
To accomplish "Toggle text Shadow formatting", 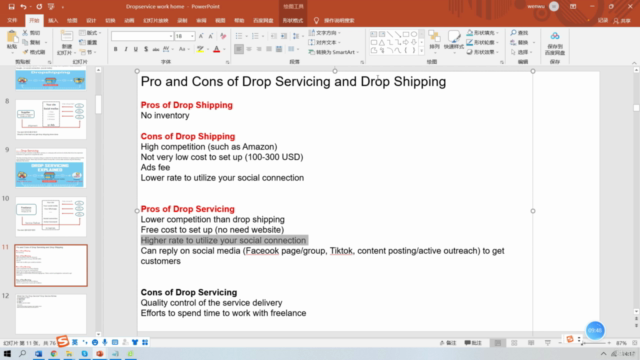I will tap(146, 49).
